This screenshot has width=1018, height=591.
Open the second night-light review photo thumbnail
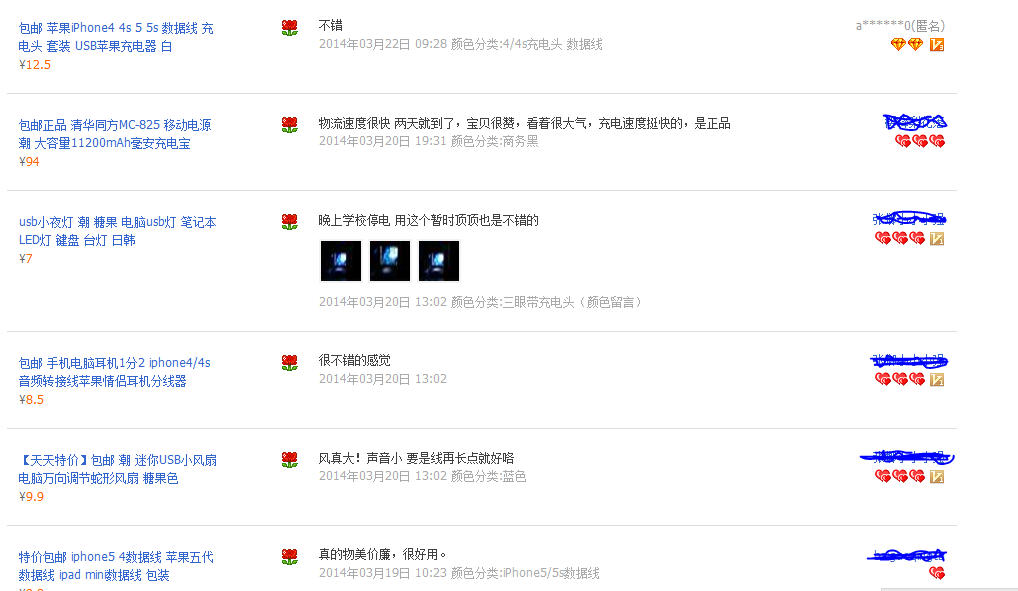coord(390,261)
